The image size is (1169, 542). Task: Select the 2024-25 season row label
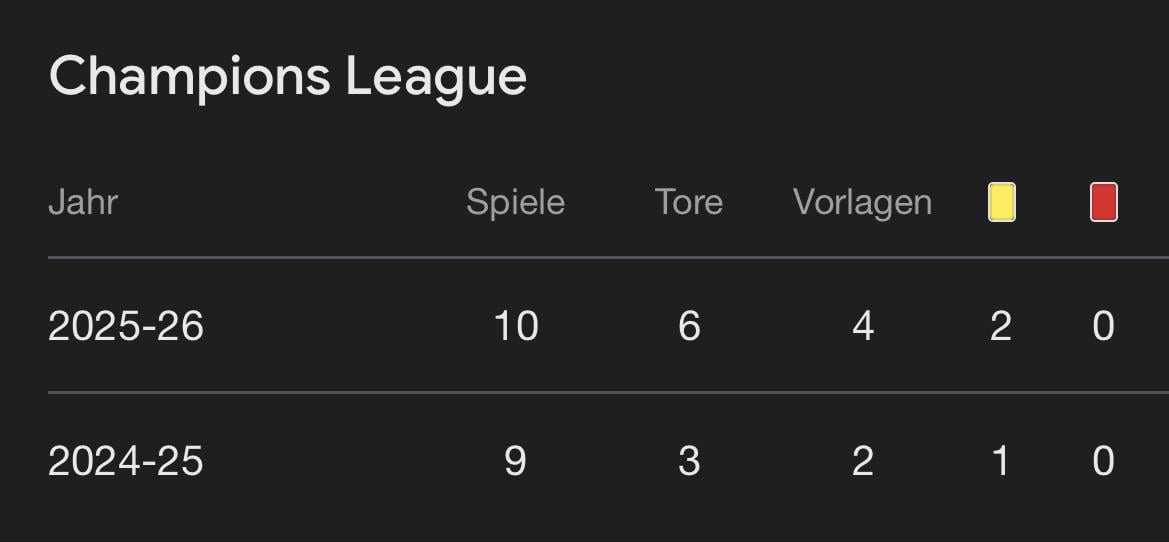point(126,461)
